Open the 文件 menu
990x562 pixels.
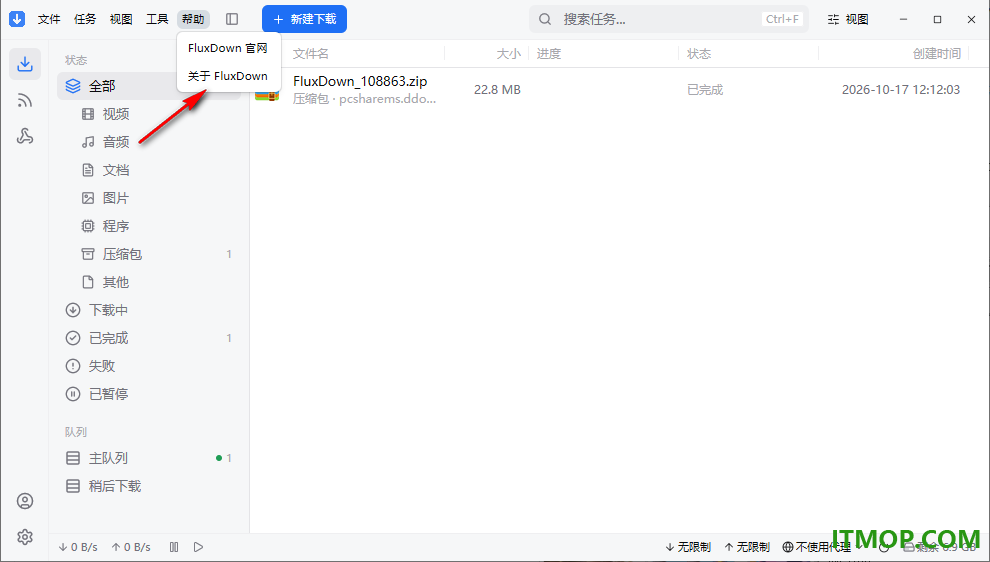point(49,19)
